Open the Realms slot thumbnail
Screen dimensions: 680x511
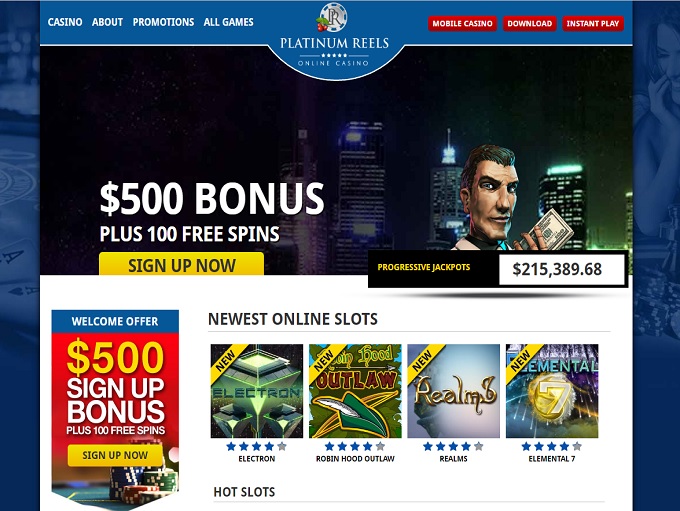[454, 391]
